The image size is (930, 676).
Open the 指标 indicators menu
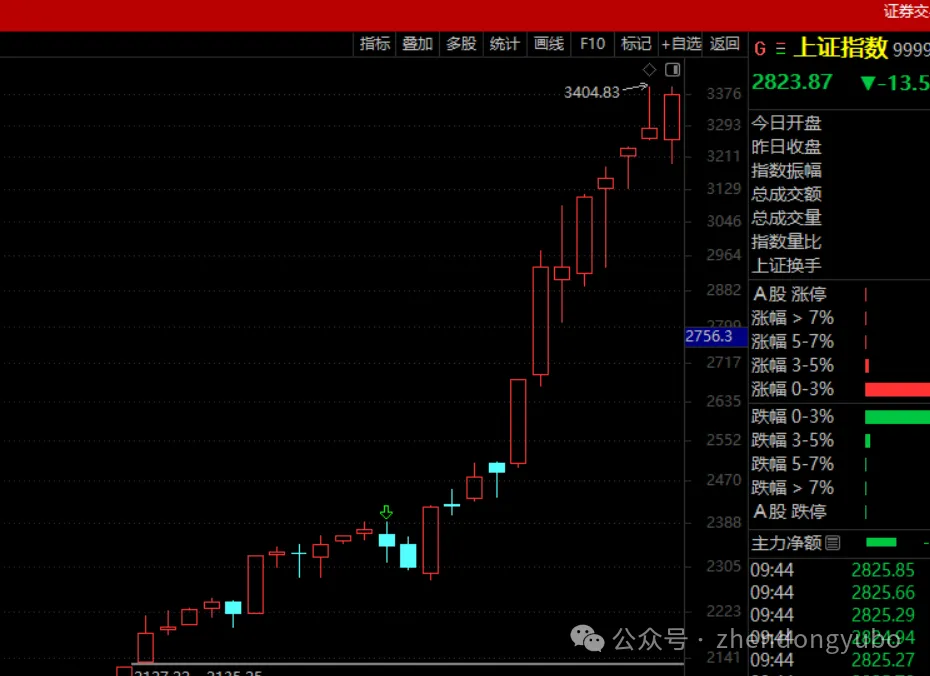pos(375,44)
